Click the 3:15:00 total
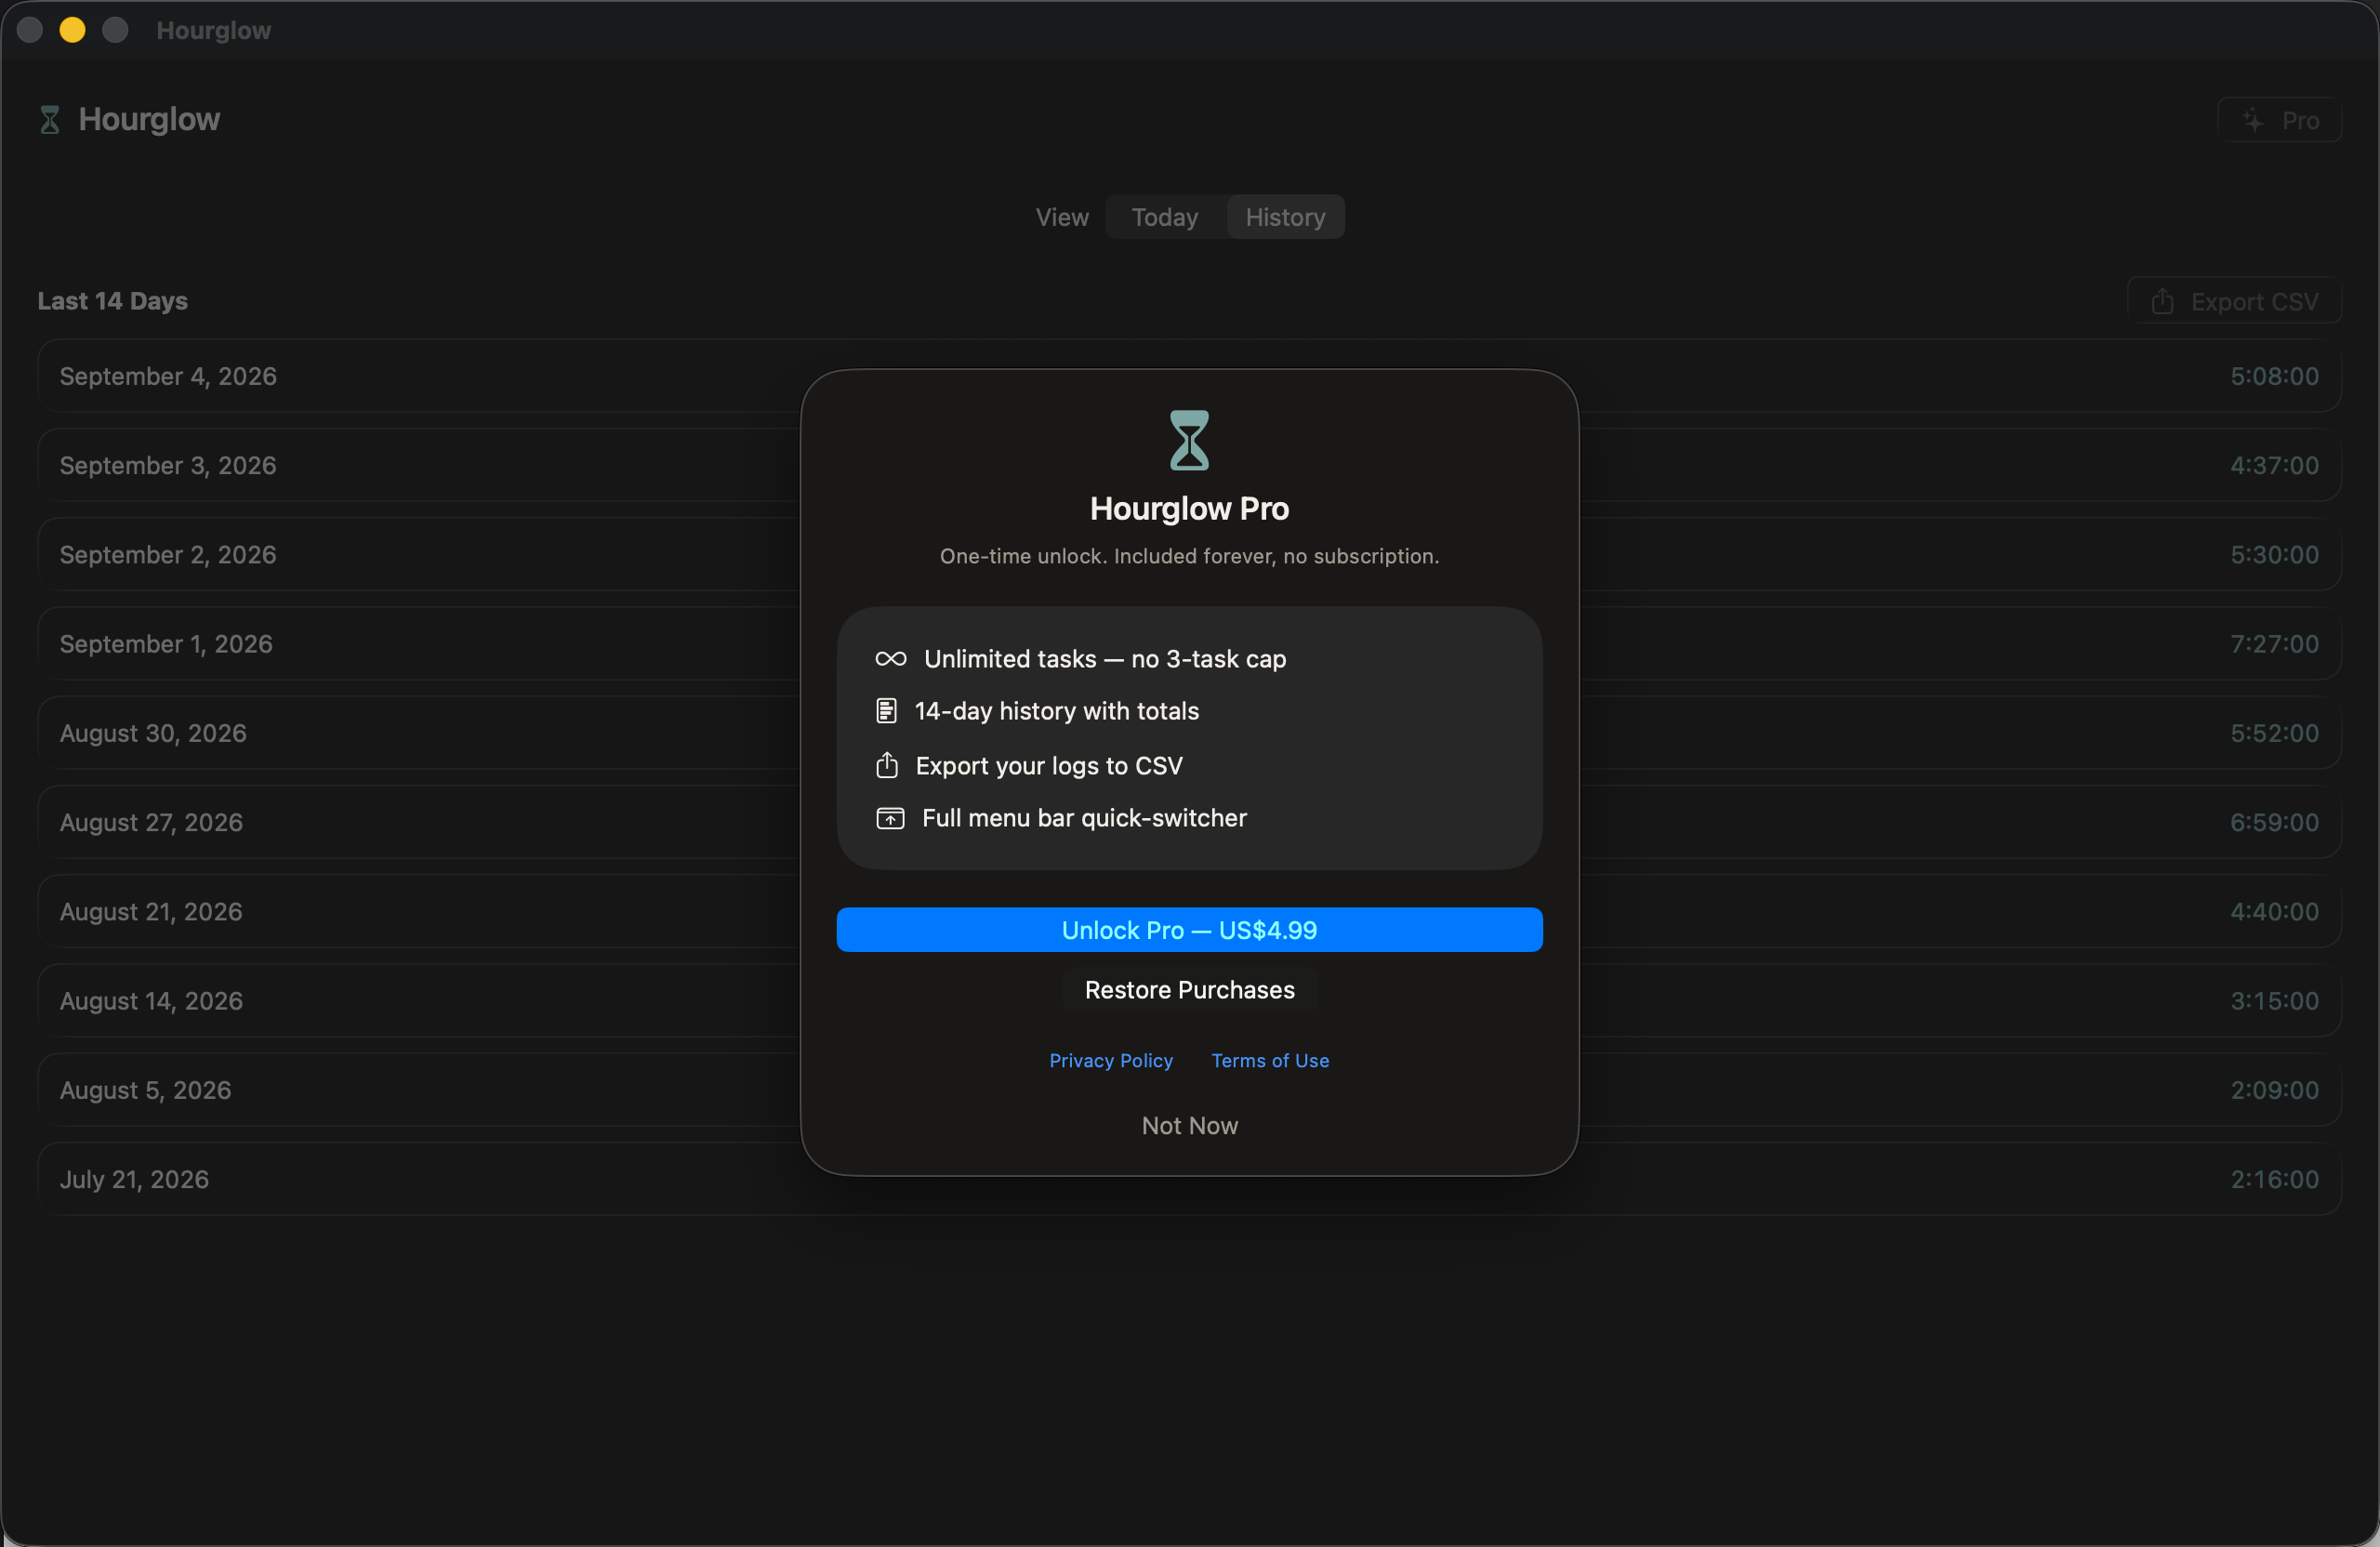Image resolution: width=2380 pixels, height=1547 pixels. click(x=2274, y=1001)
